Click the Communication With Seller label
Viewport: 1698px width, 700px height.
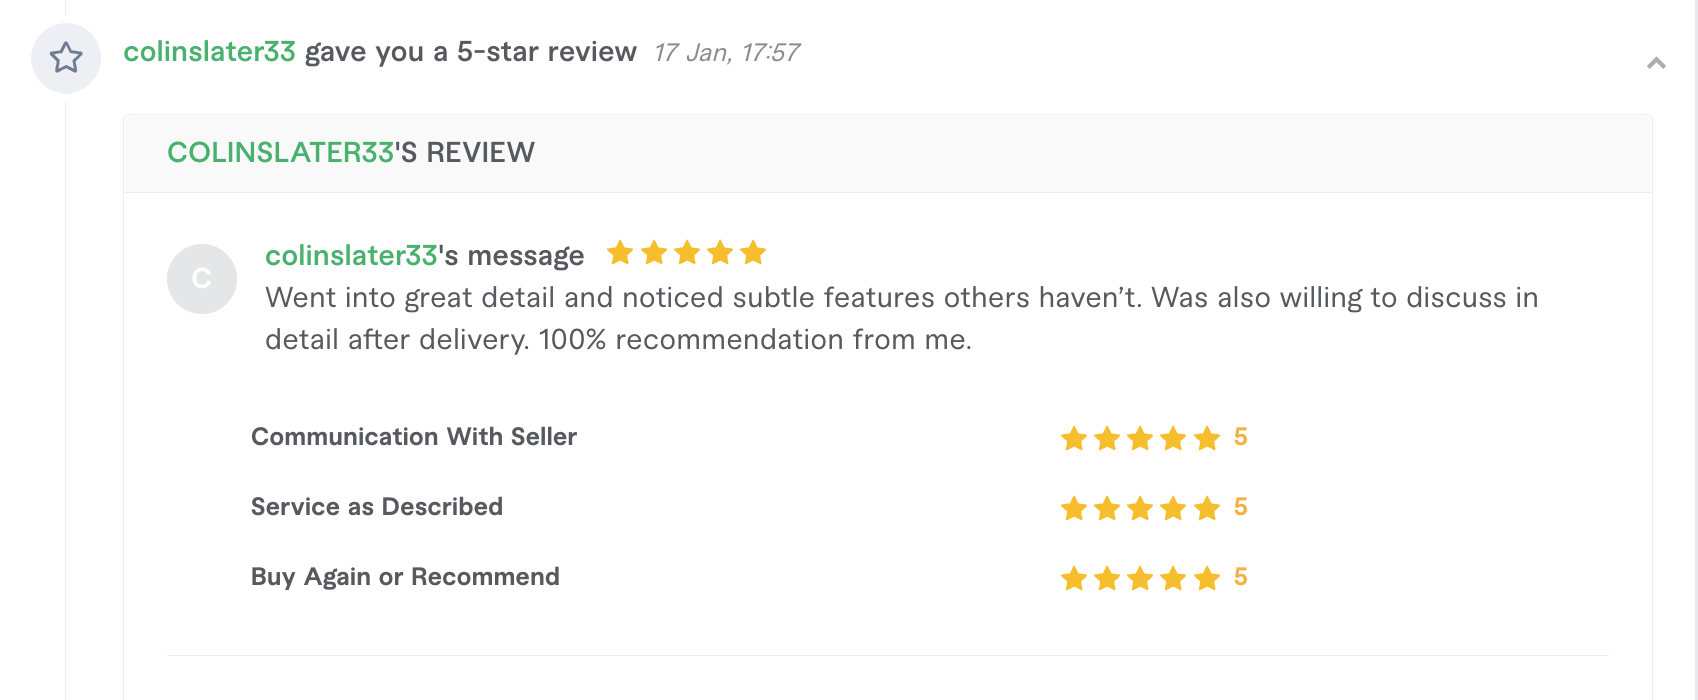pyautogui.click(x=414, y=437)
